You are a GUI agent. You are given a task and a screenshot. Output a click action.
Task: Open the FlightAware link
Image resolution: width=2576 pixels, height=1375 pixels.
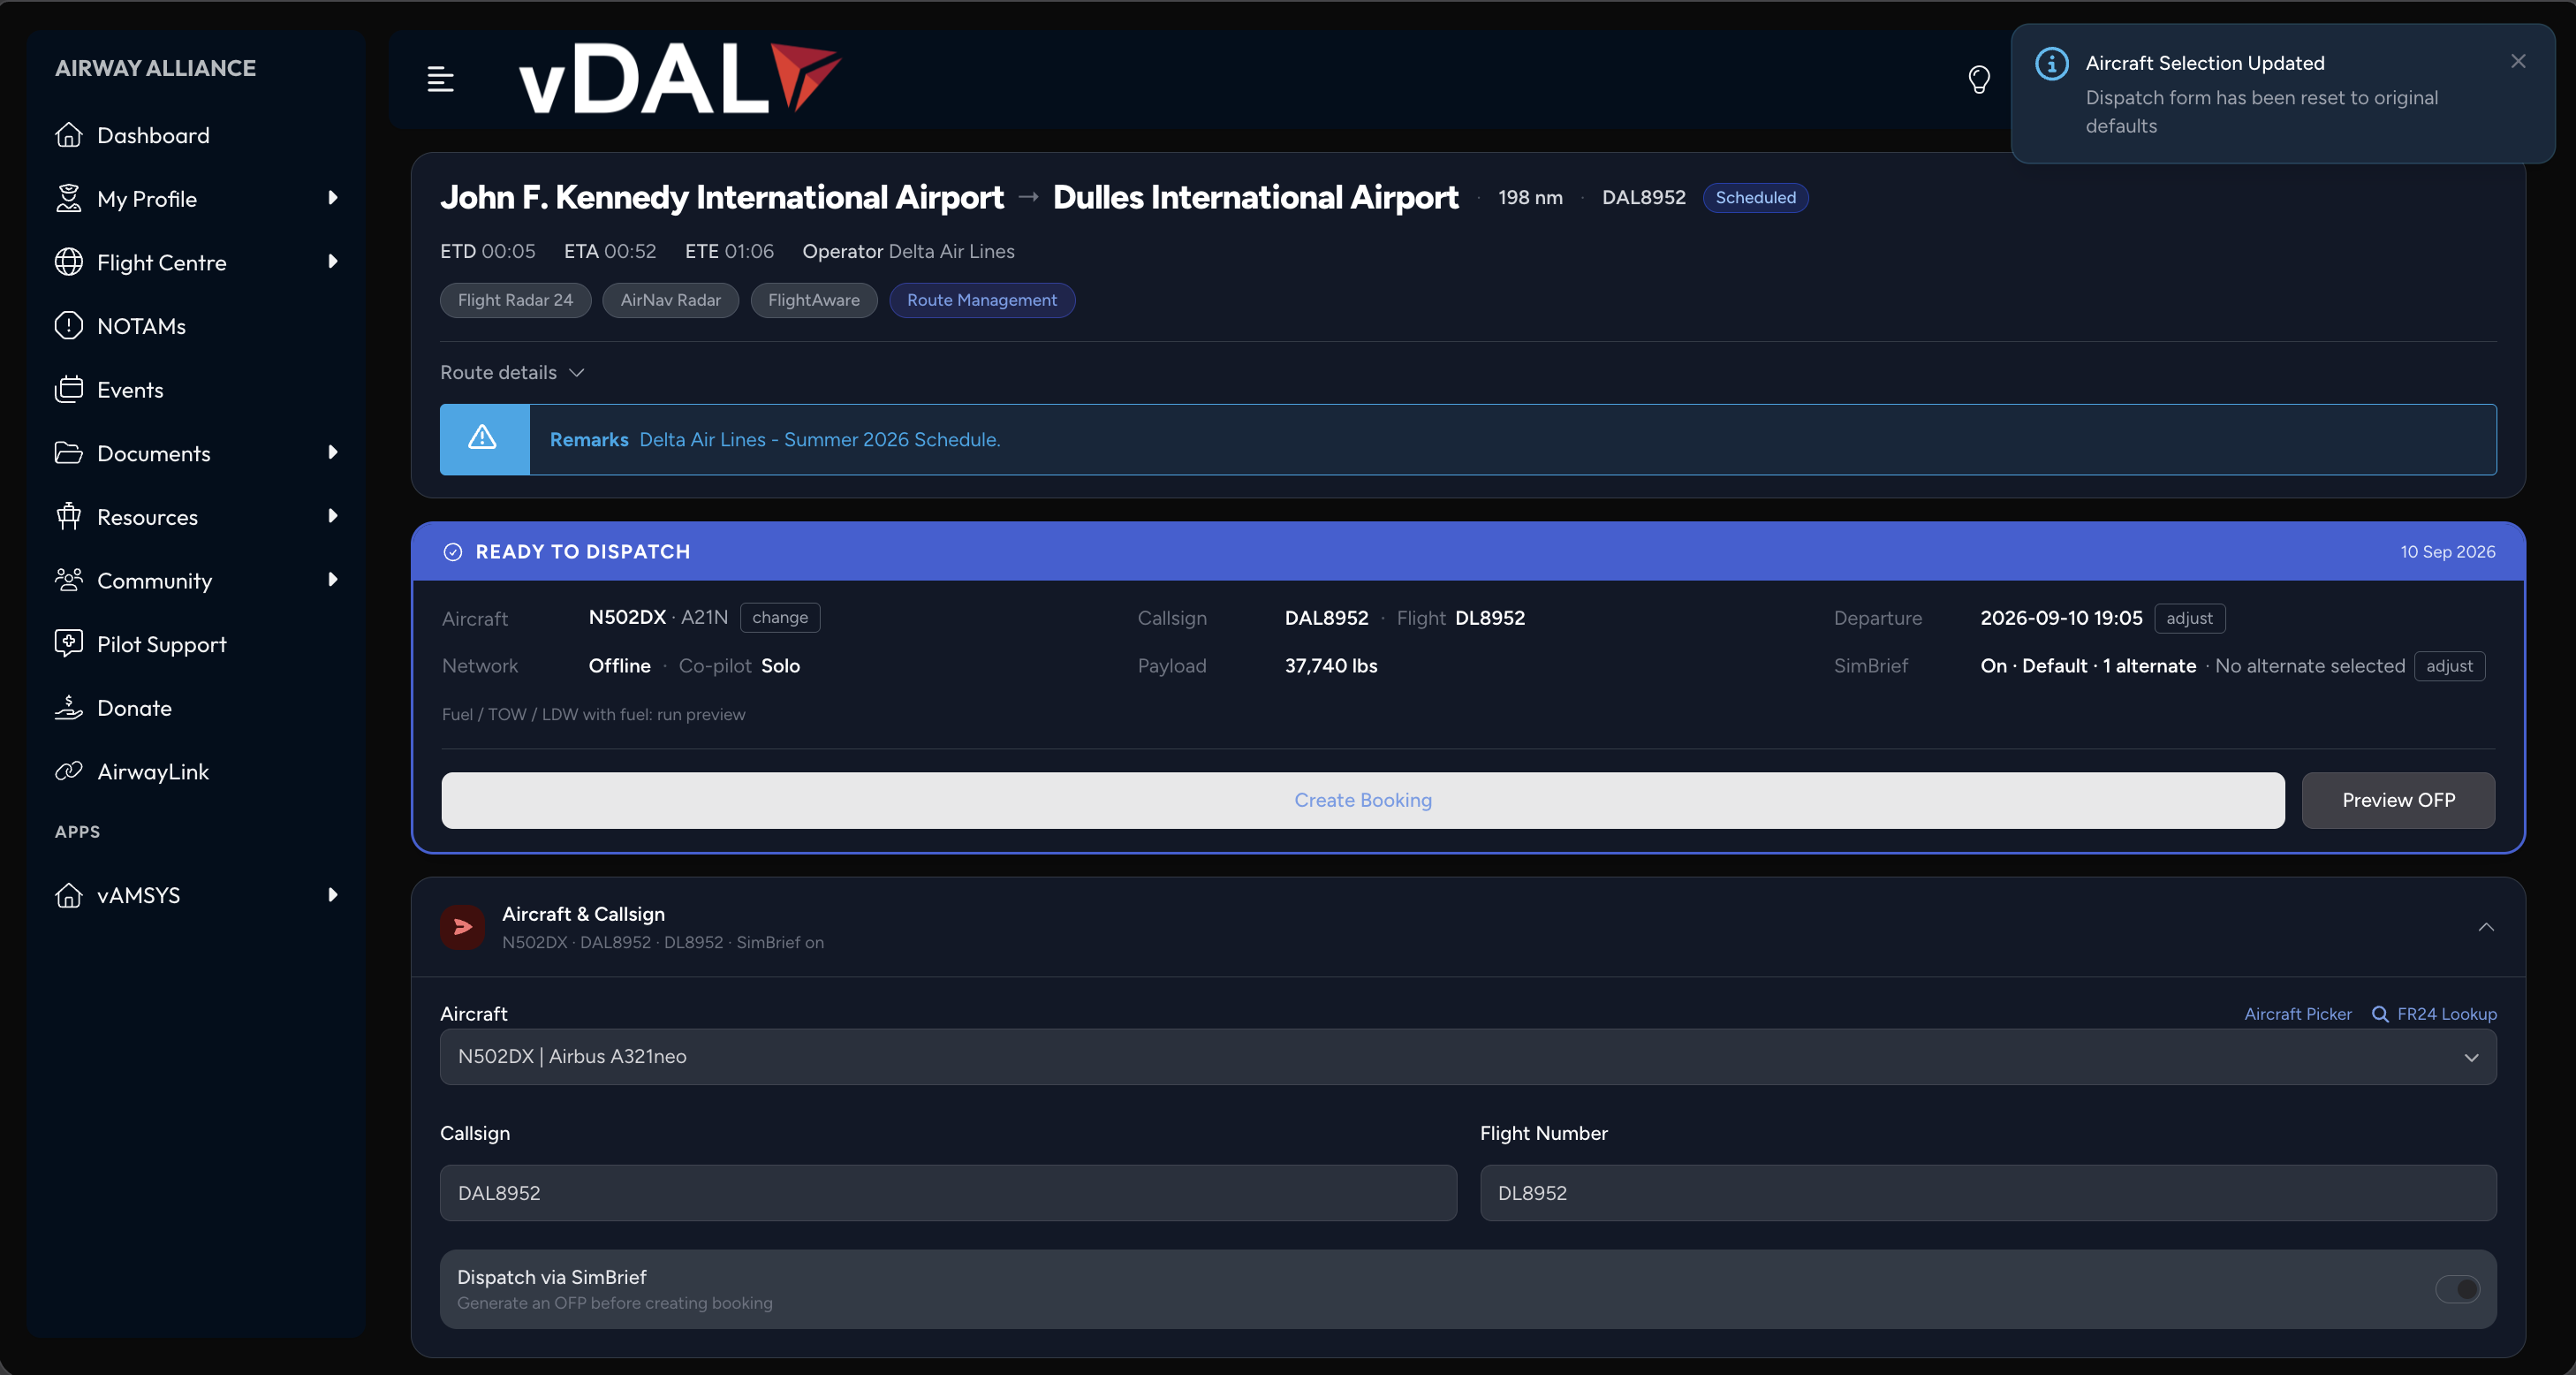[813, 300]
